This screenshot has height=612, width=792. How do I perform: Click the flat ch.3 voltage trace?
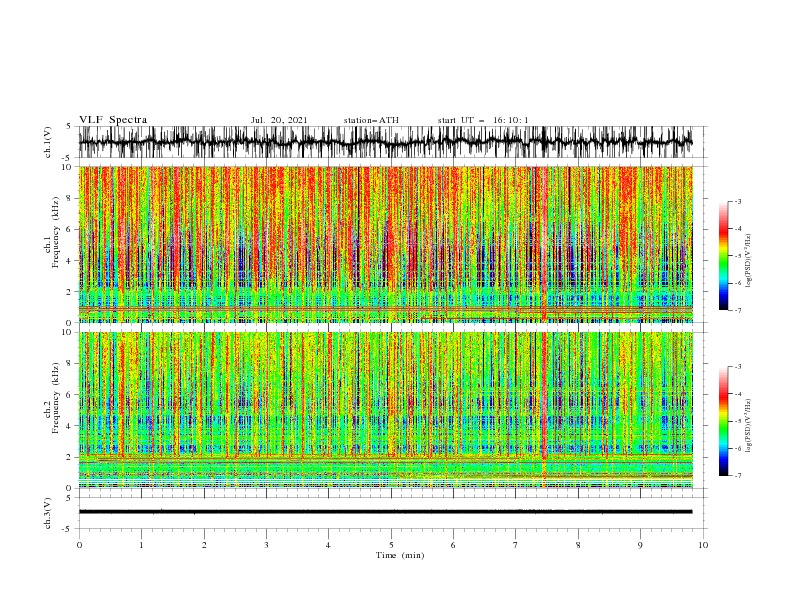tap(385, 512)
